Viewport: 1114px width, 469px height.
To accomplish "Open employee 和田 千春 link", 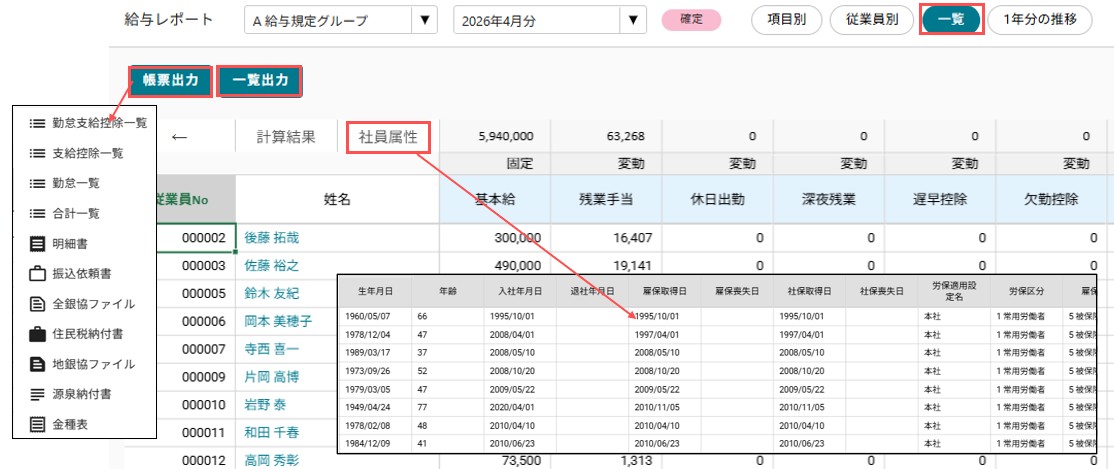I will (271, 433).
